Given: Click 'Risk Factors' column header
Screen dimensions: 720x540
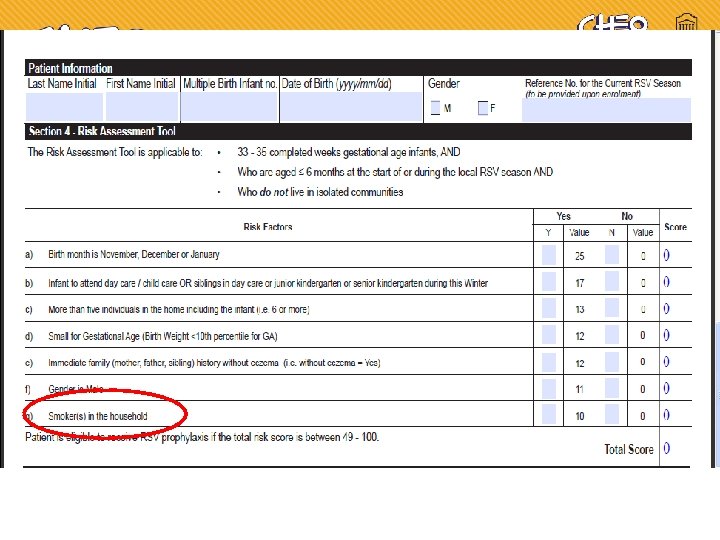Looking at the screenshot, I should pyautogui.click(x=268, y=226).
